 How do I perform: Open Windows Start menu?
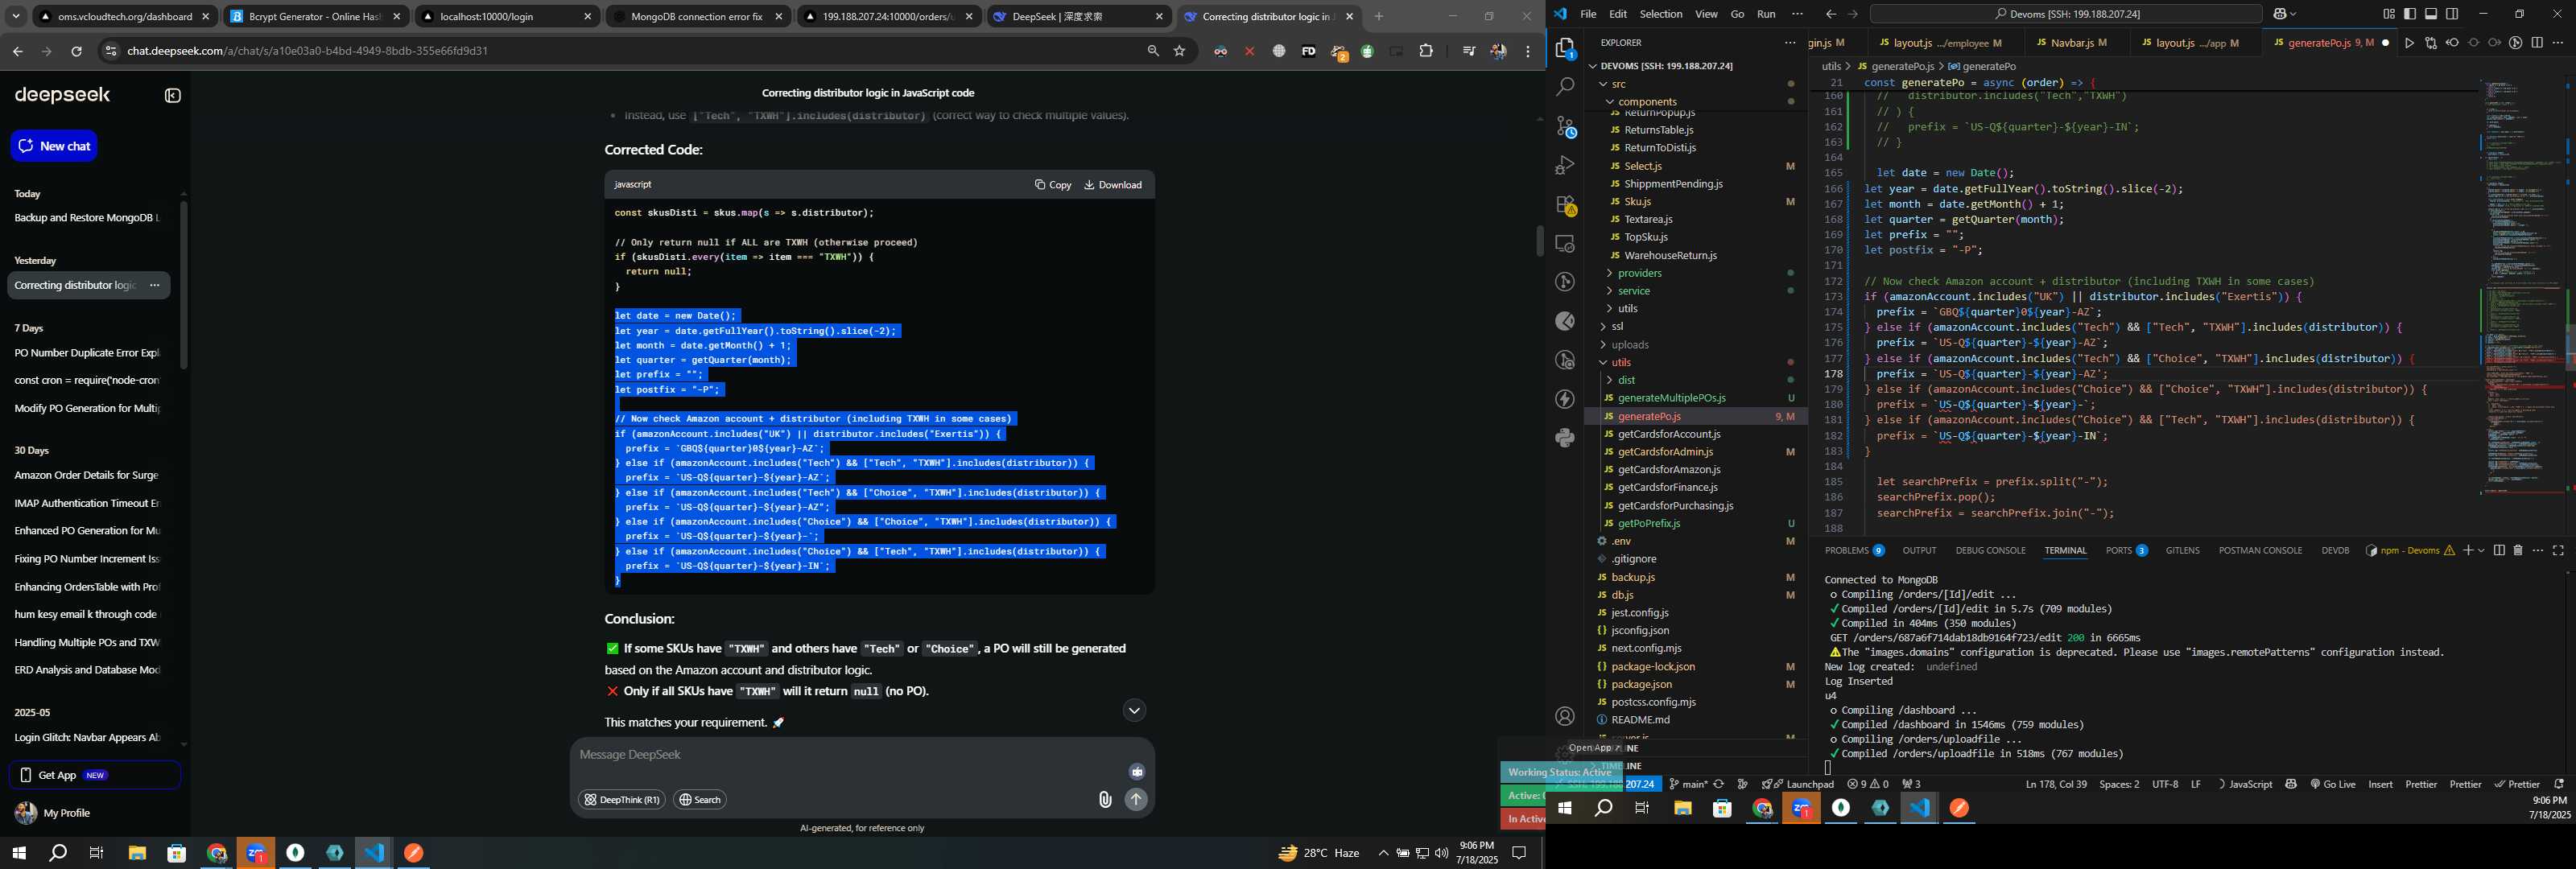(18, 853)
